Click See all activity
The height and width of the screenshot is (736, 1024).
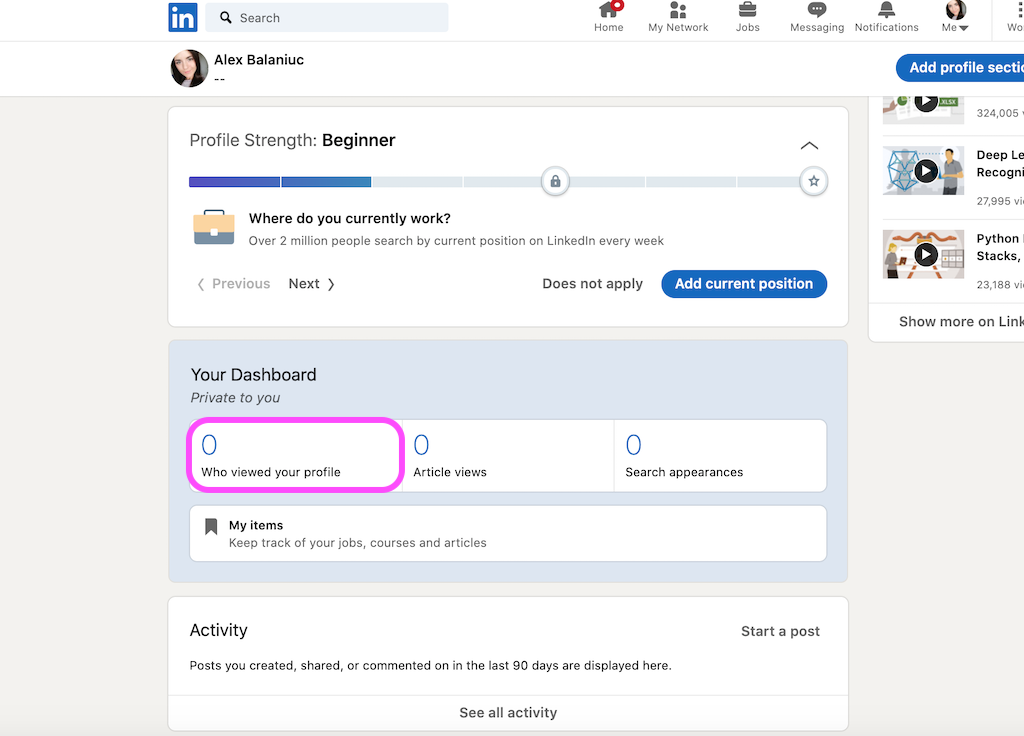[x=508, y=712]
